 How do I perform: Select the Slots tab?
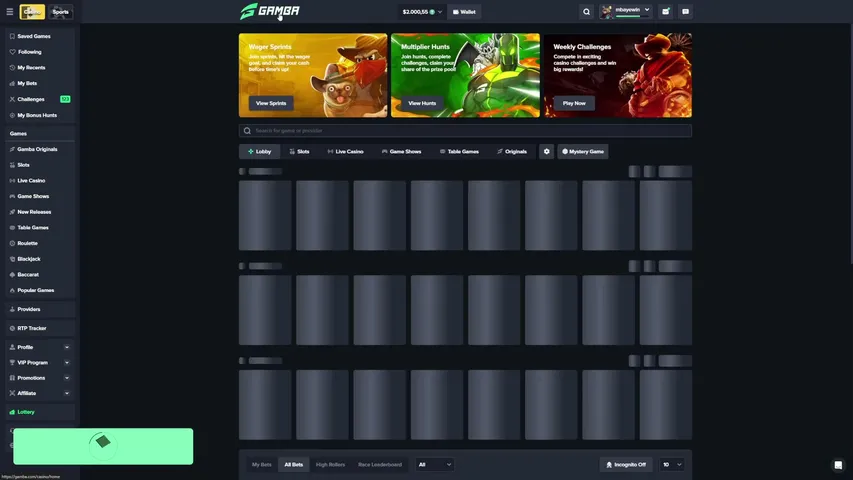click(299, 152)
